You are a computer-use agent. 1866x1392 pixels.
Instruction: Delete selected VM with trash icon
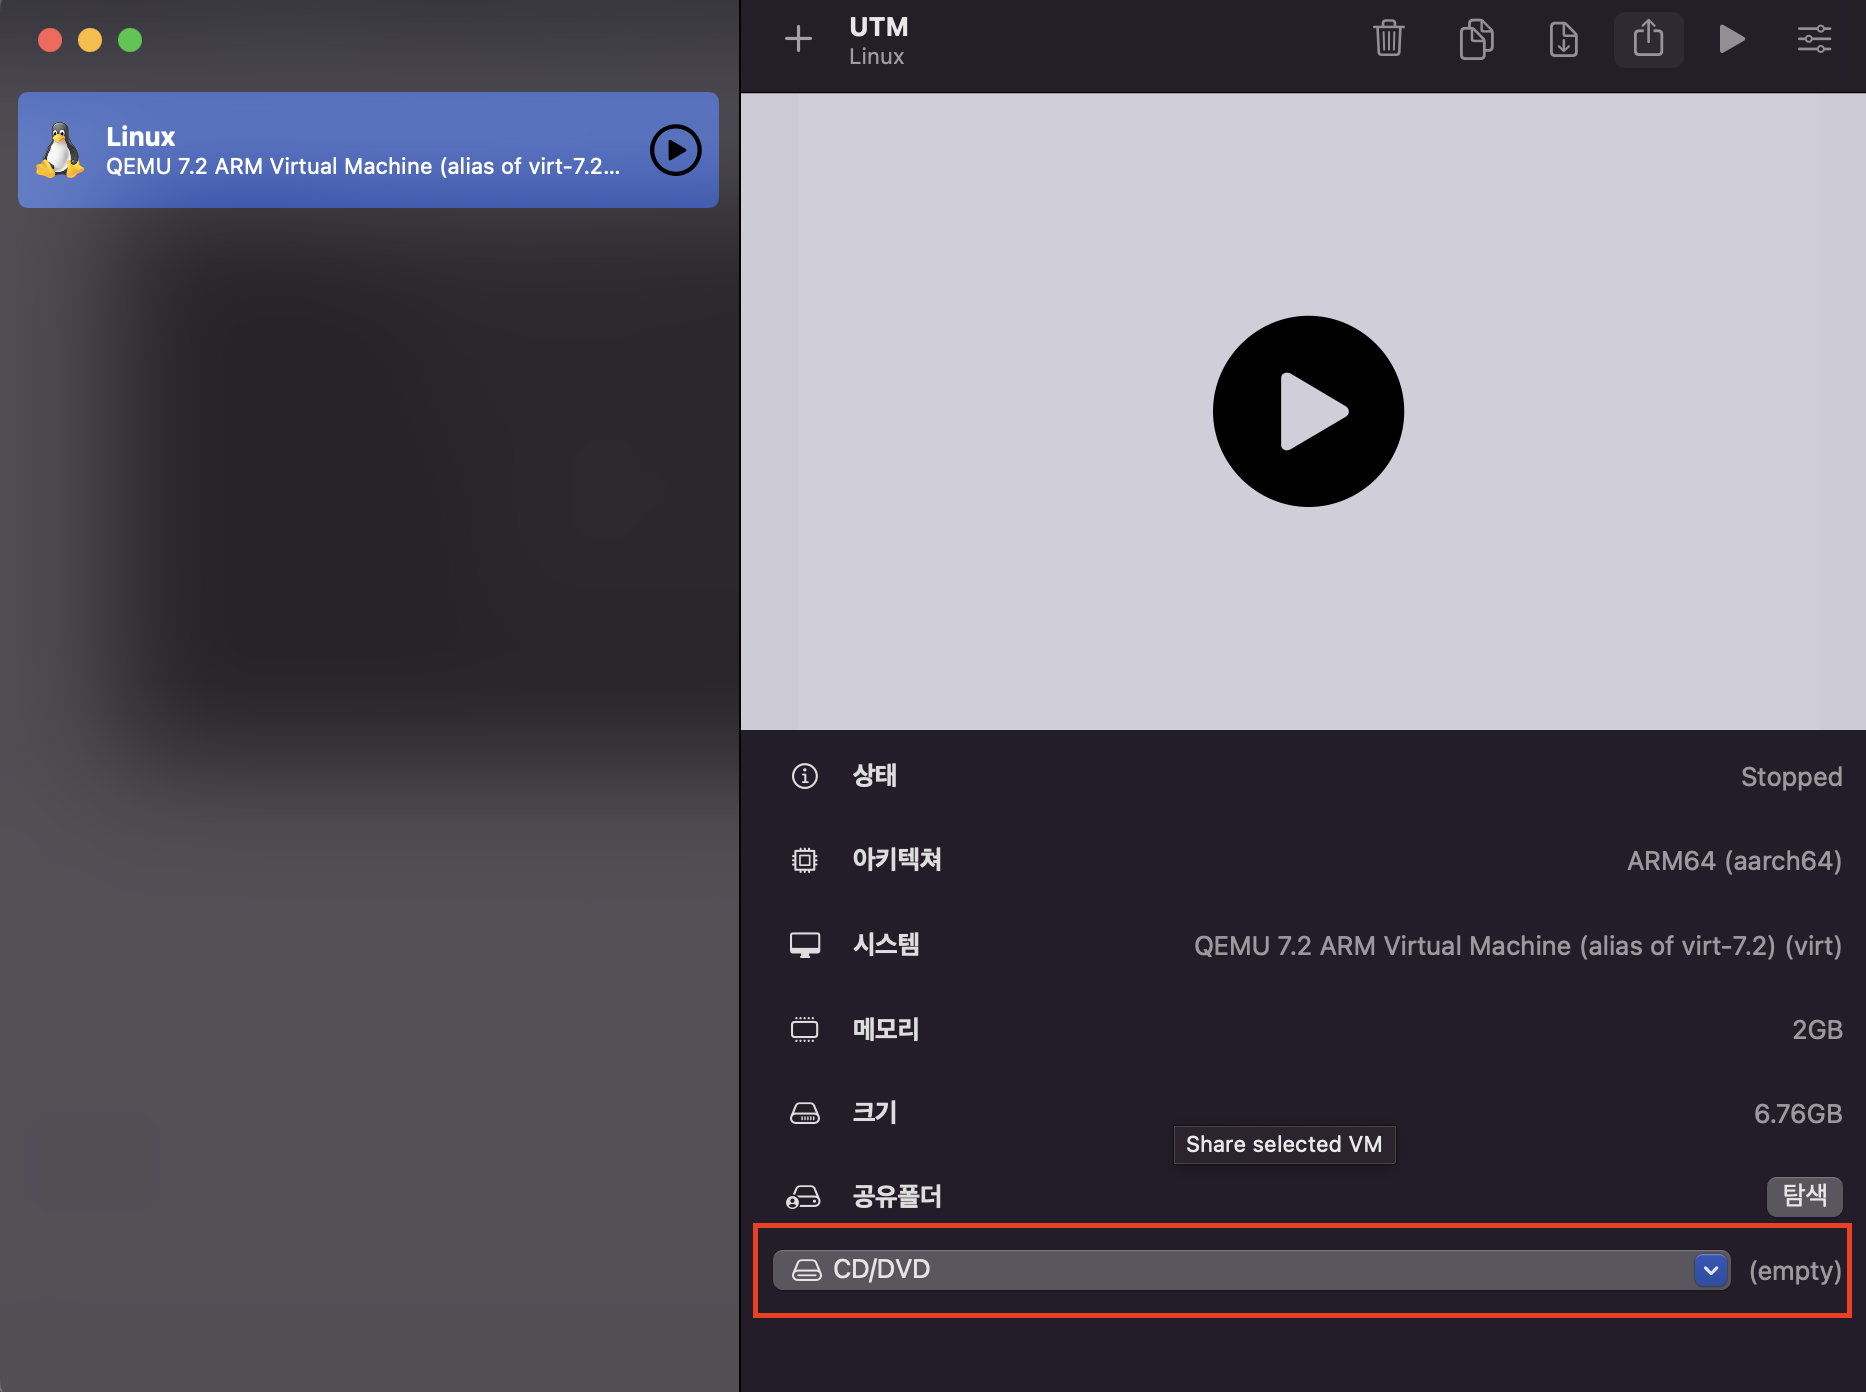click(x=1388, y=40)
